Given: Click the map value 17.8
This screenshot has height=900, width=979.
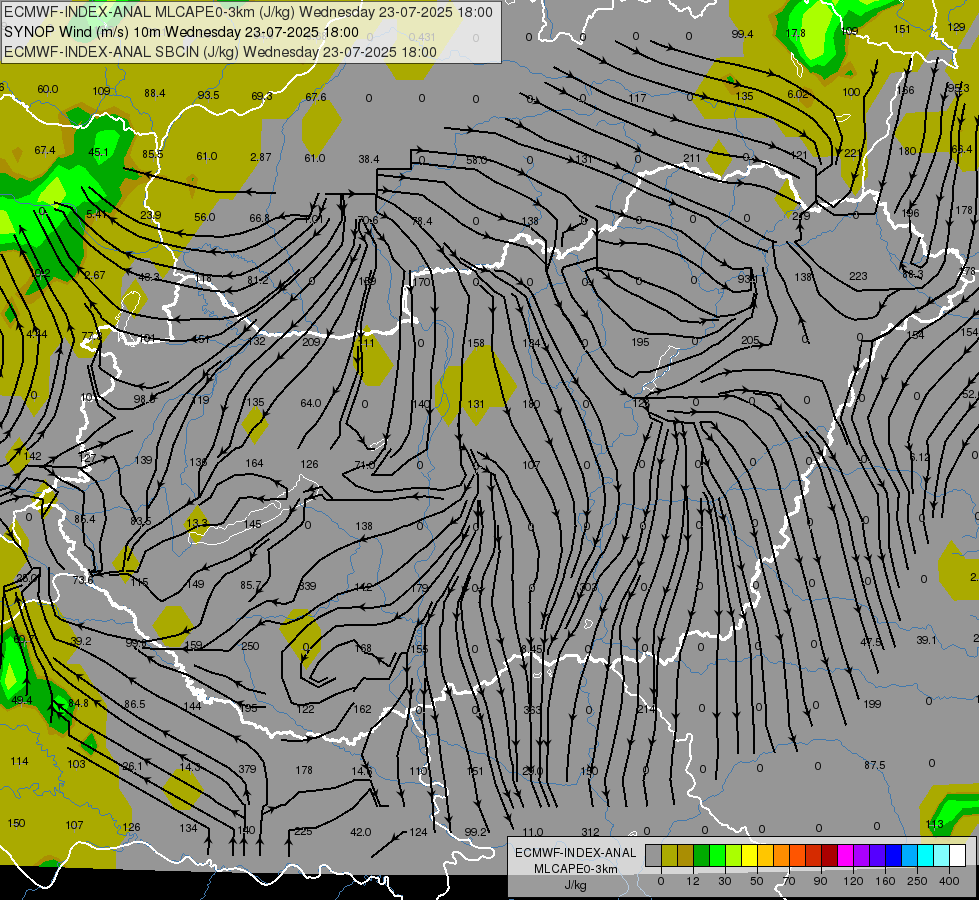Looking at the screenshot, I should tap(795, 32).
